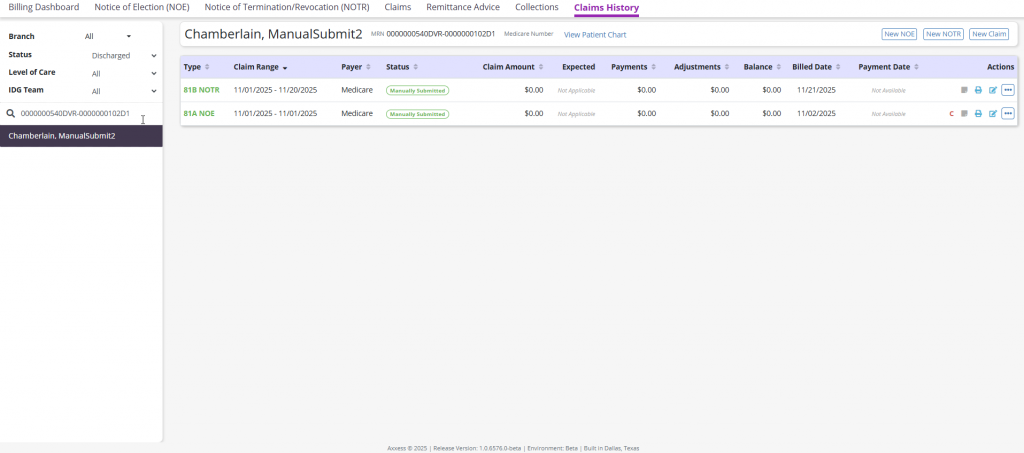Open the Remittance Advice tab
Screen dimensions: 1024x453
point(462,7)
